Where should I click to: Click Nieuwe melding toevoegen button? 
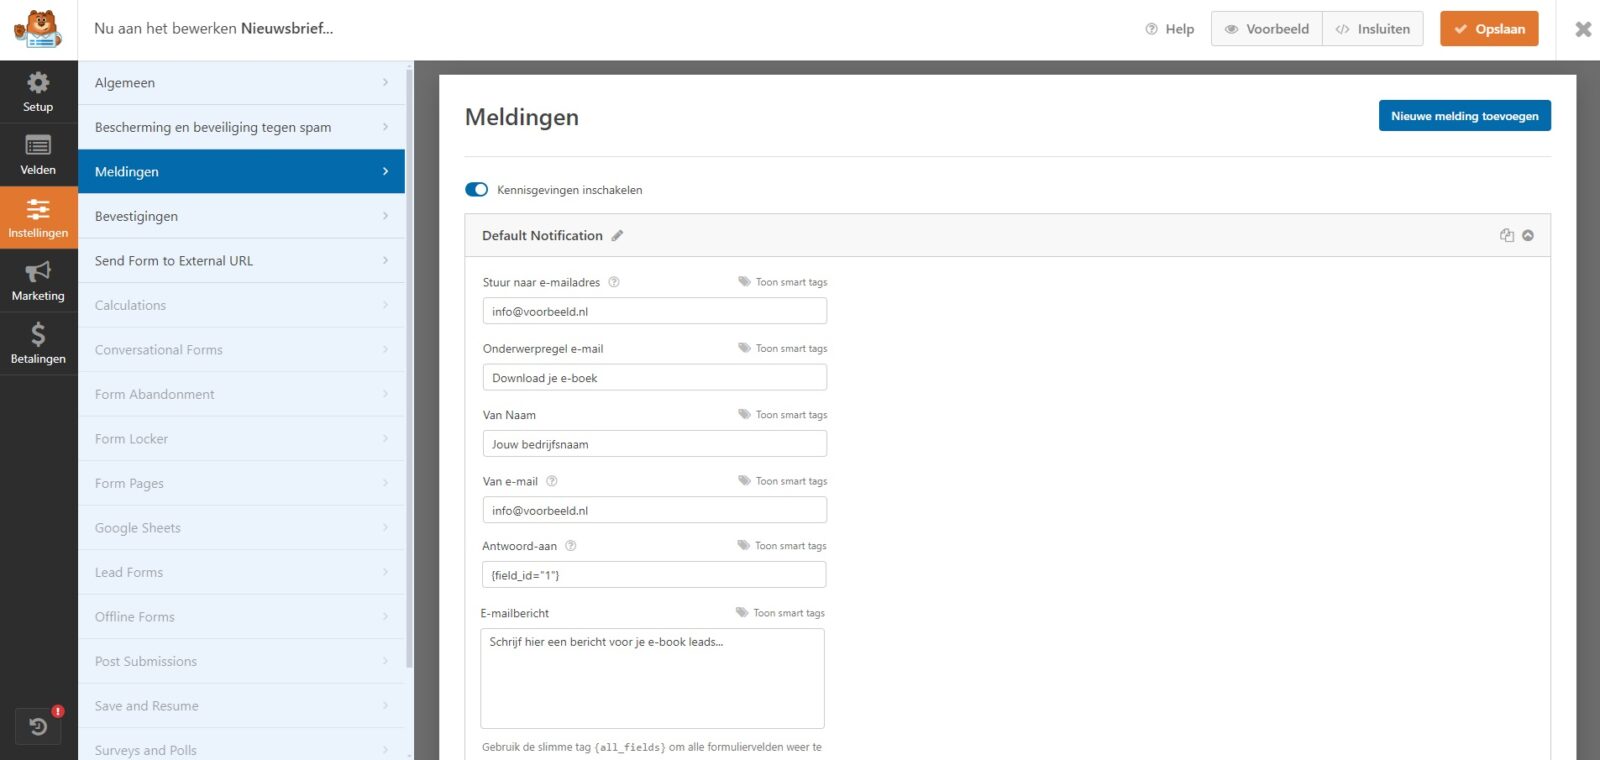point(1464,116)
